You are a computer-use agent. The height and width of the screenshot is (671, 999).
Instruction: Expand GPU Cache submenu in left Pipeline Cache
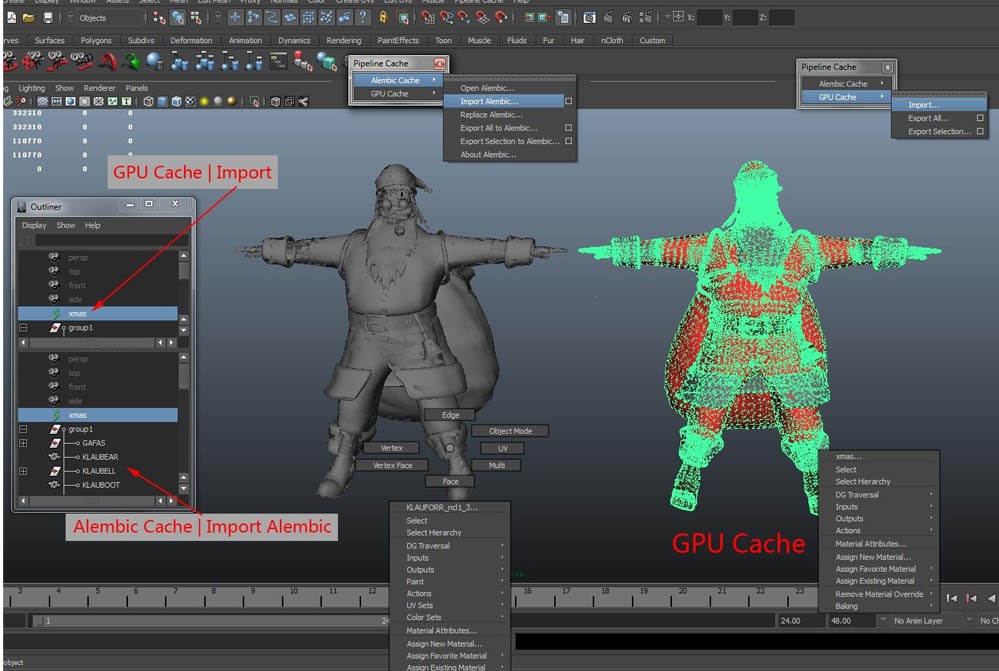pyautogui.click(x=398, y=94)
